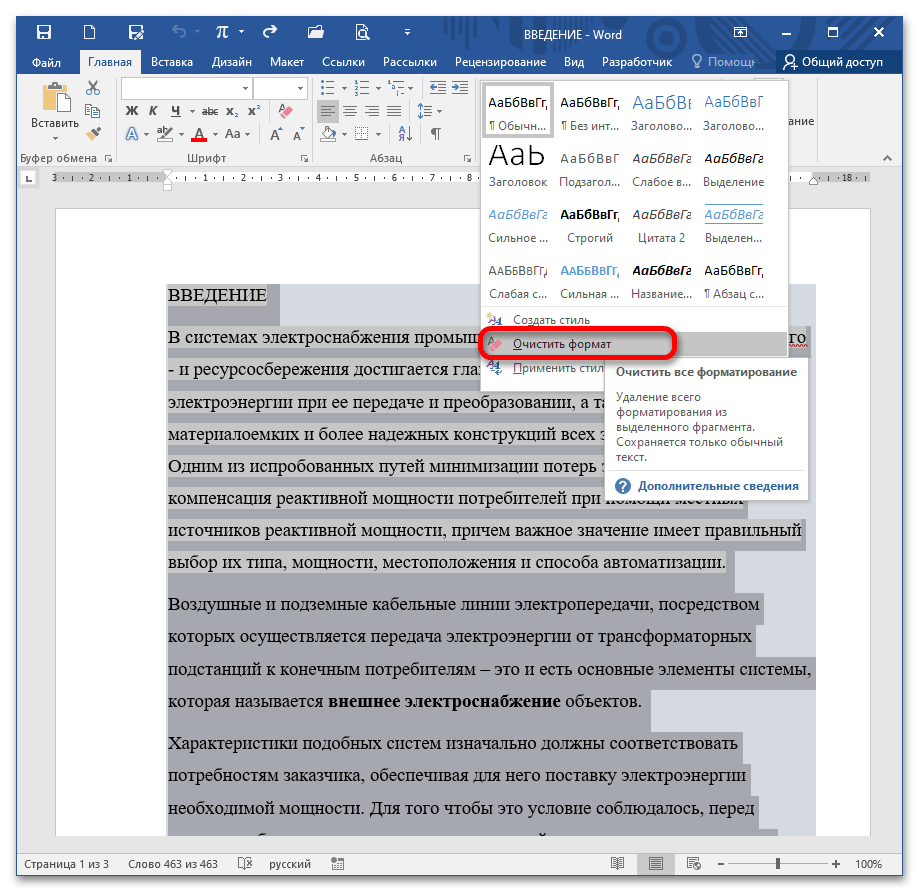The width and height of the screenshot is (919, 892).
Task: Click zoom in plus button
Action: (836, 864)
